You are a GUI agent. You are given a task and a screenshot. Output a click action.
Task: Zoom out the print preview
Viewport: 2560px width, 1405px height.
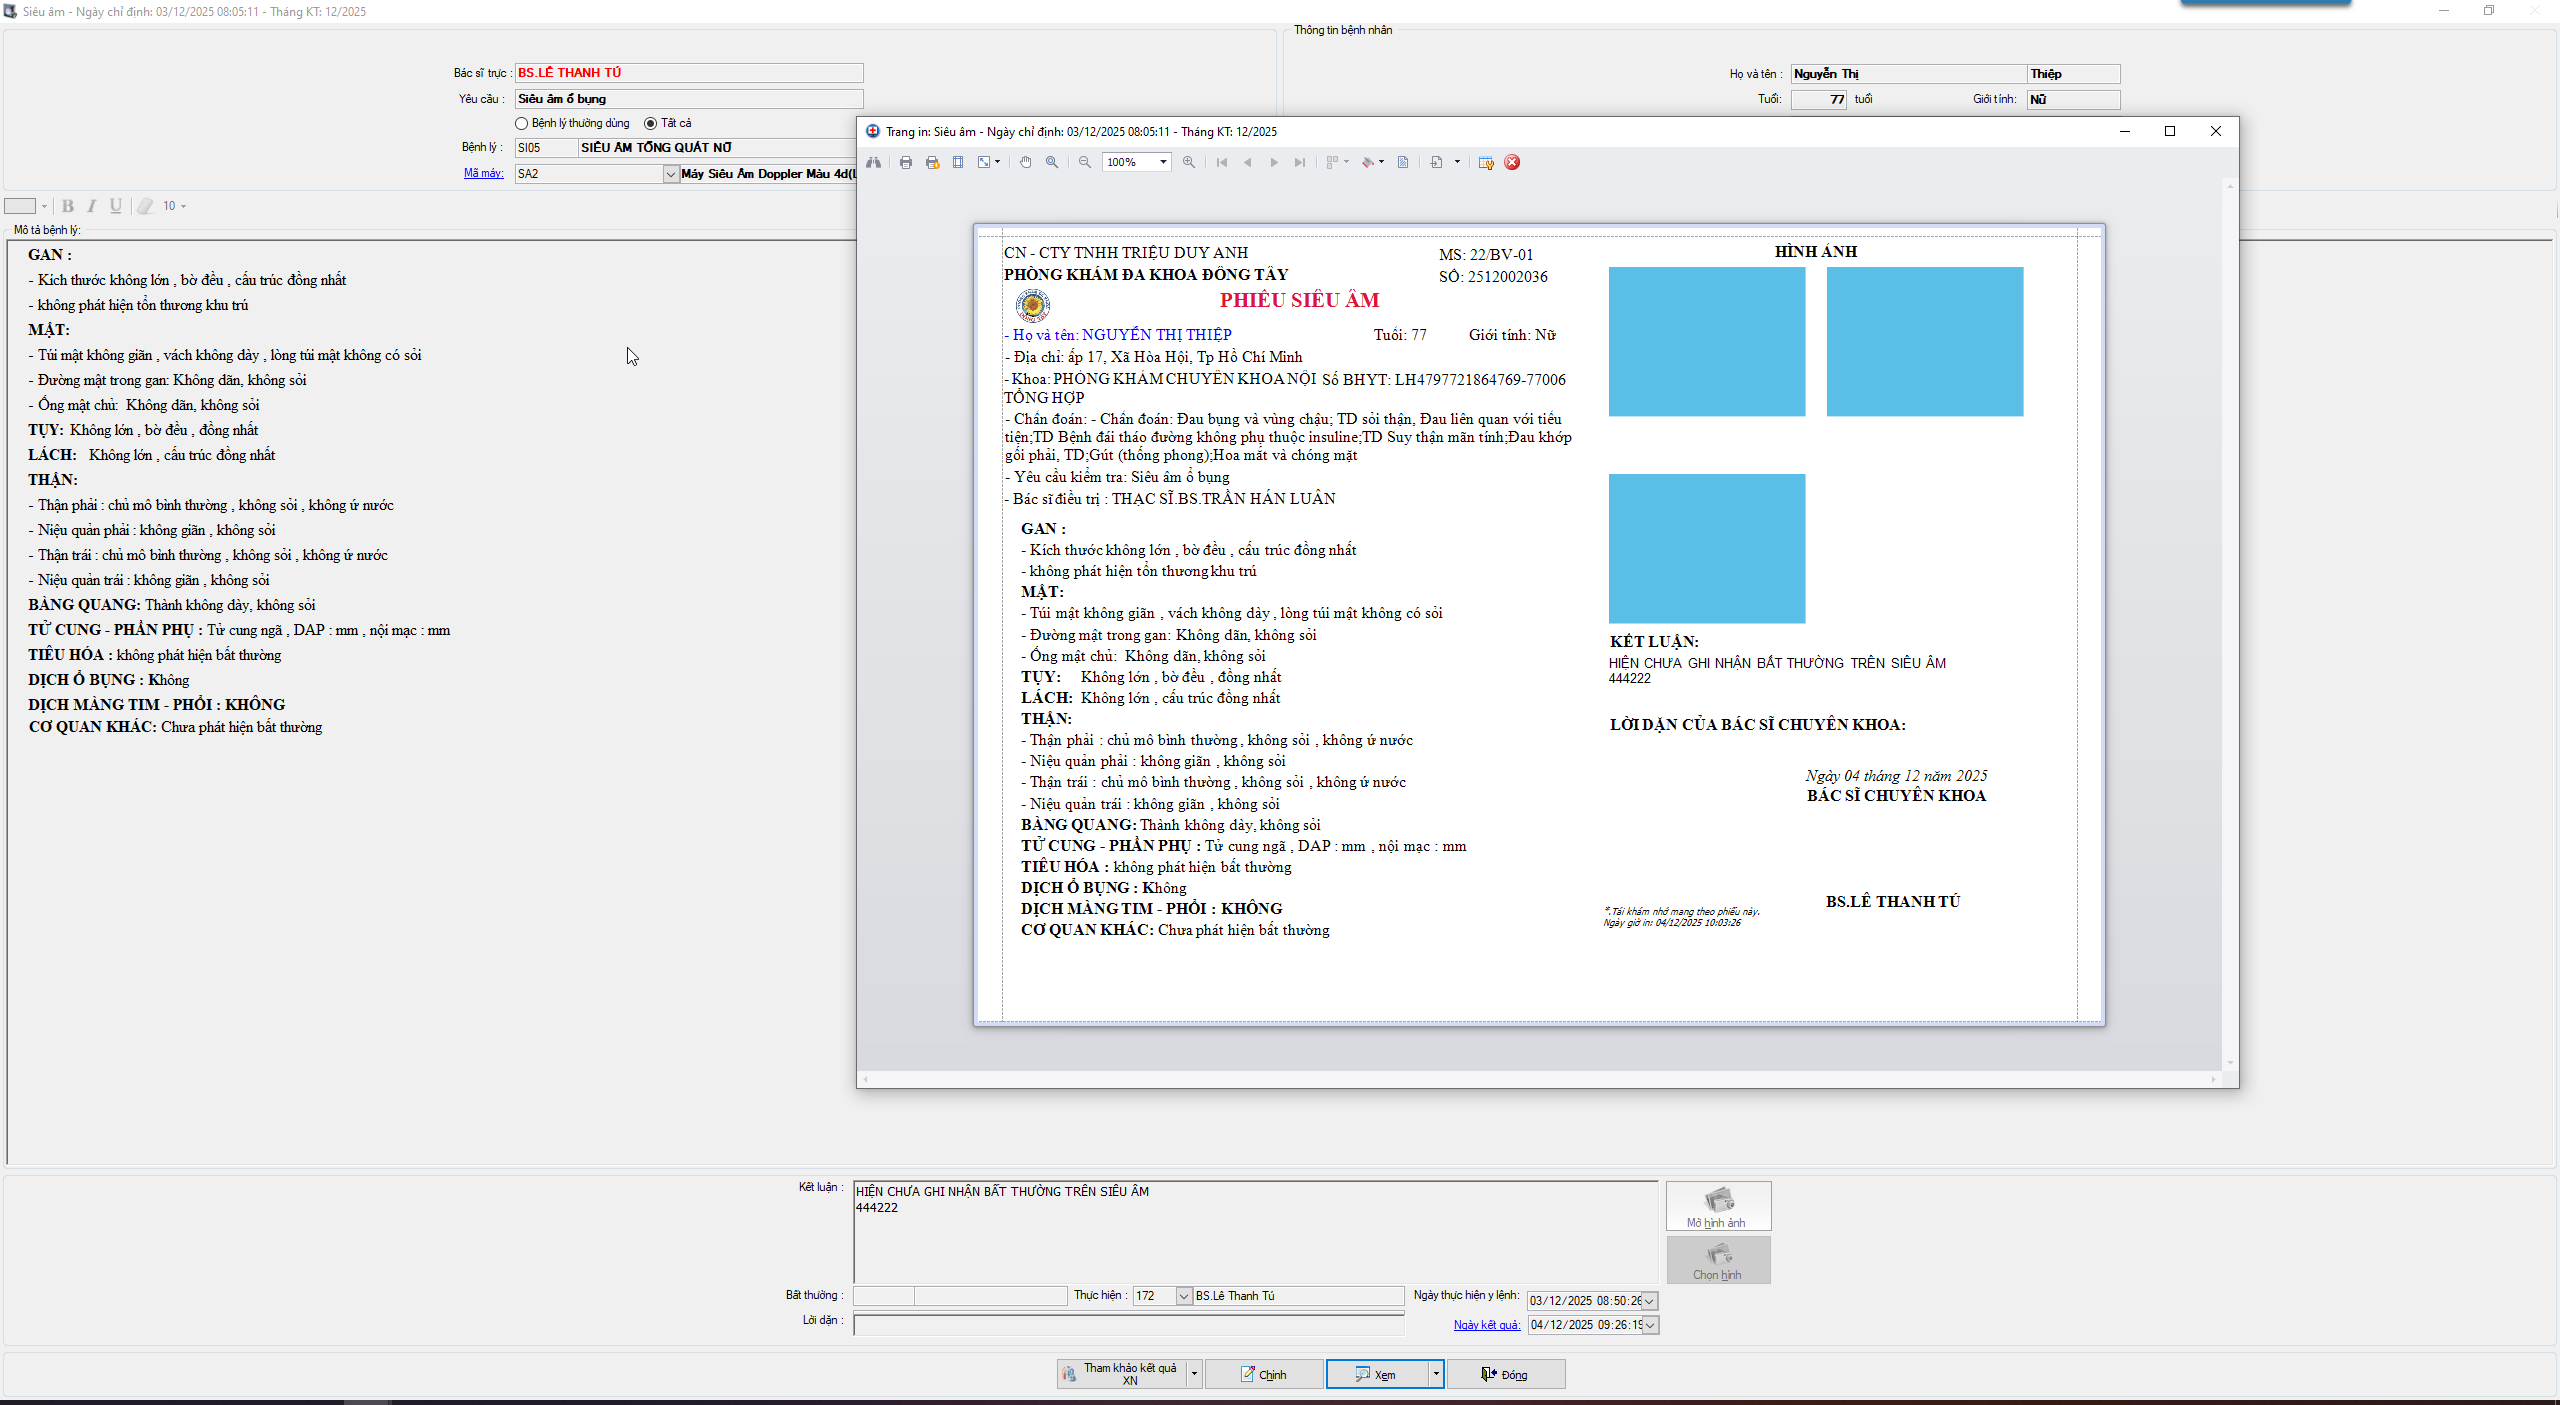click(x=1085, y=162)
